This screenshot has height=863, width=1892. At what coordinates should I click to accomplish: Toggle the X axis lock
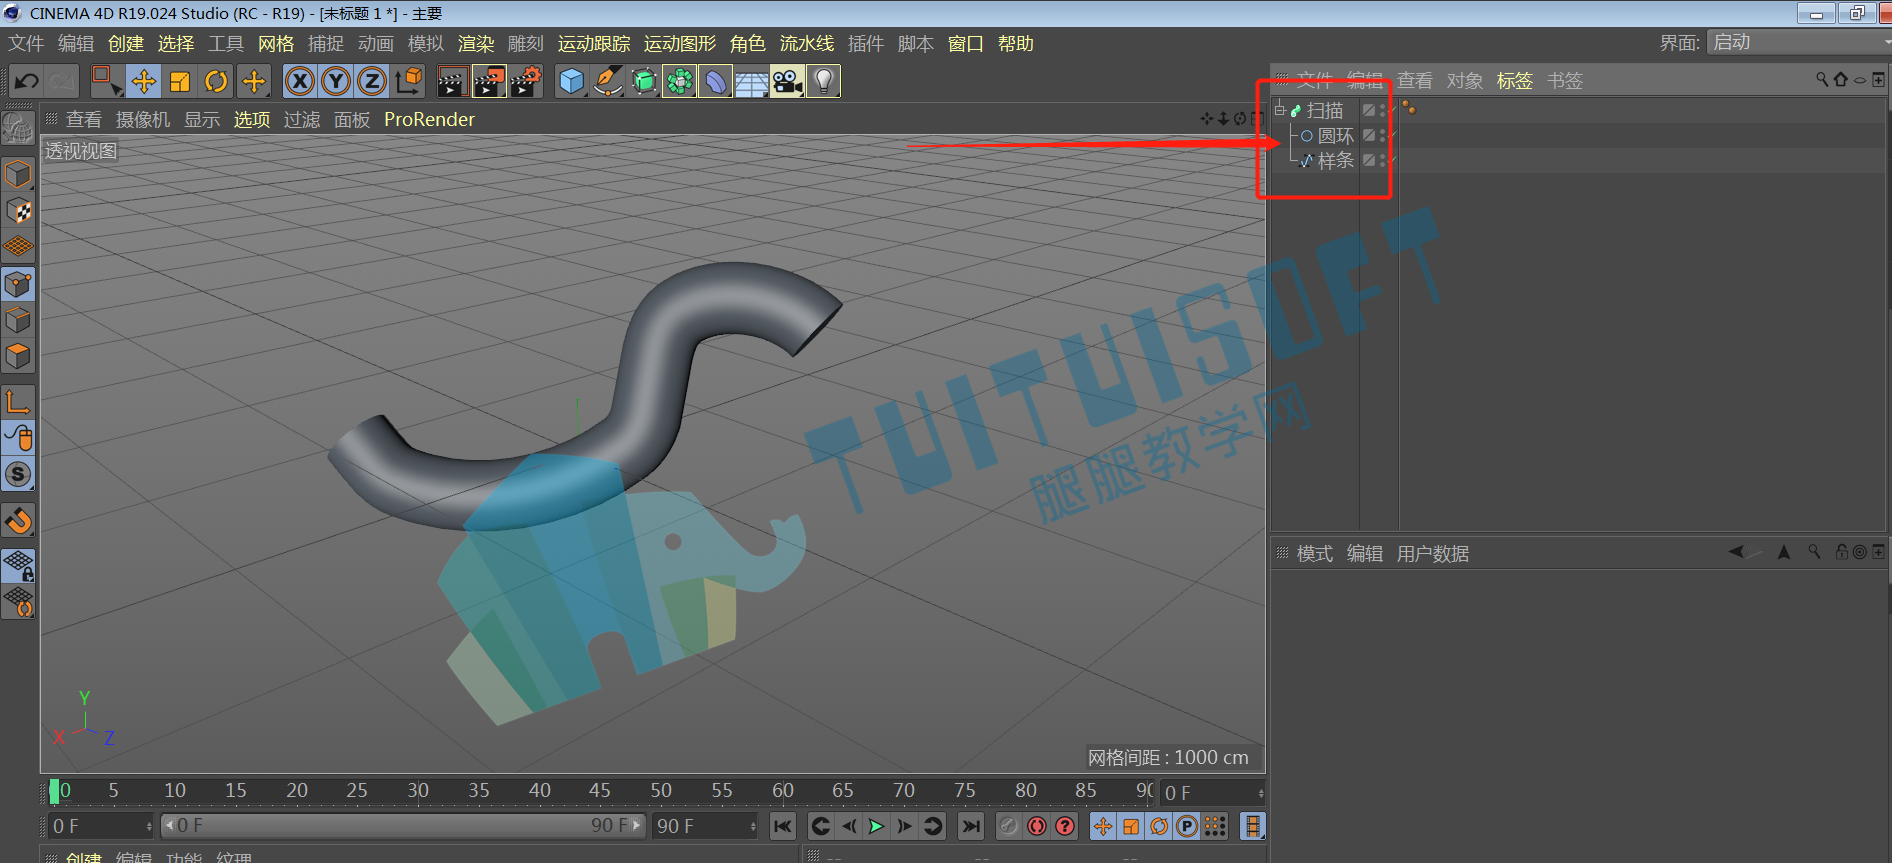pyautogui.click(x=300, y=81)
